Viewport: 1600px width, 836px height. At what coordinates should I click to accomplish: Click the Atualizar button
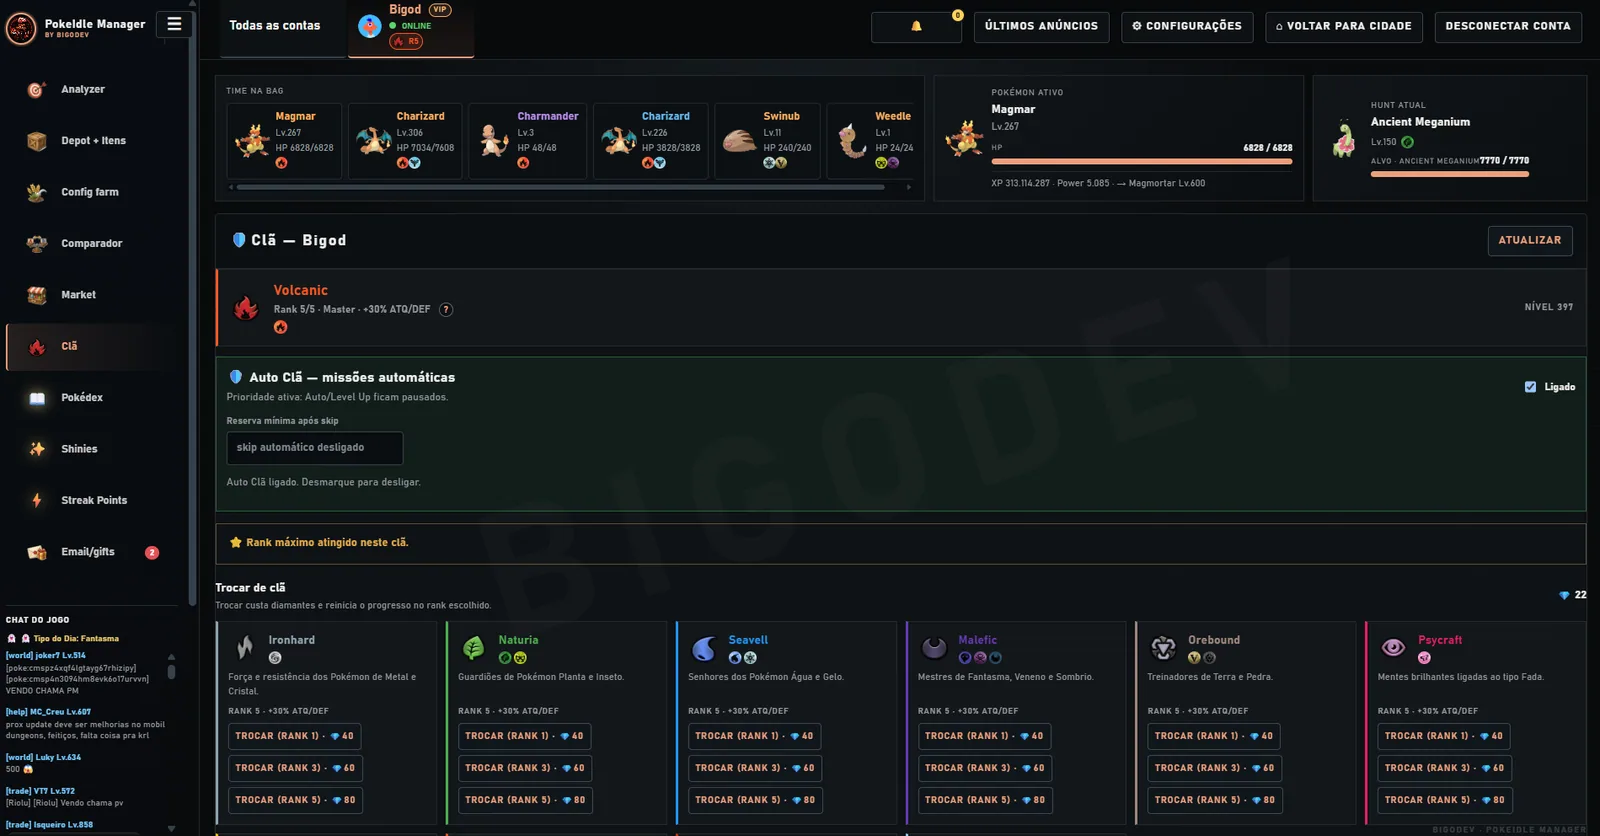1530,241
